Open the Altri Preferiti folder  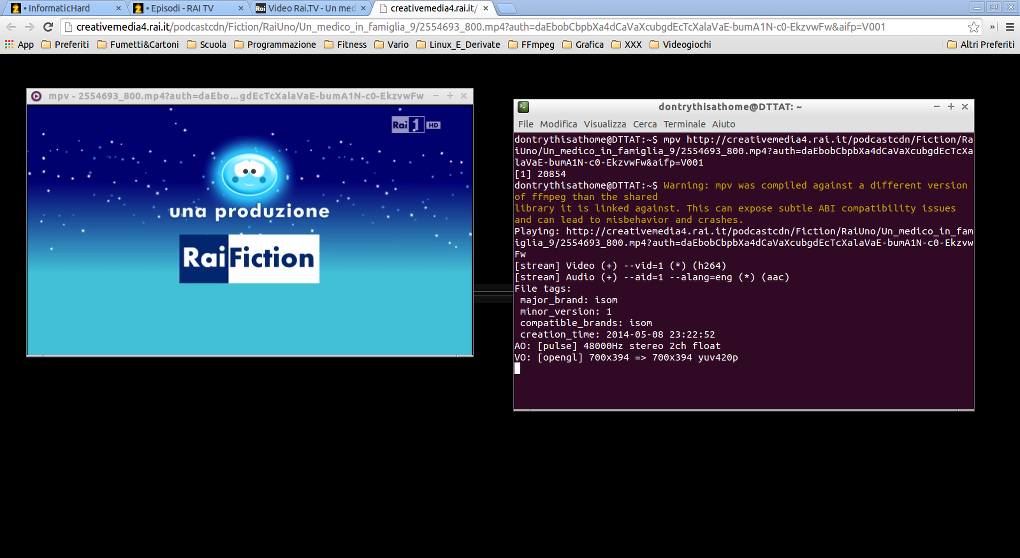(x=981, y=44)
